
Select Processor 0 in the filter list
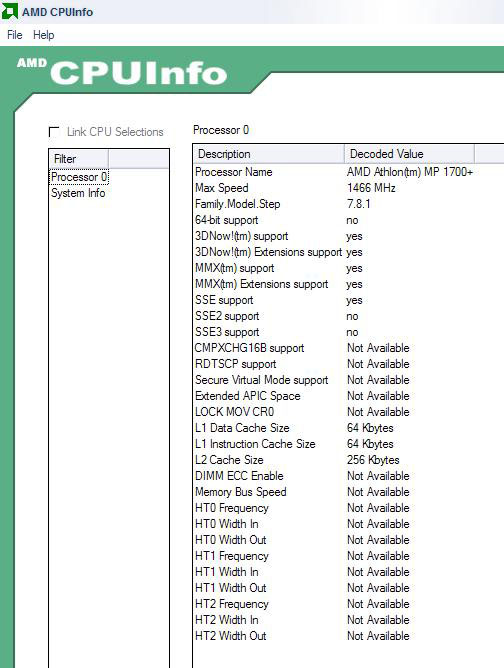tap(79, 177)
